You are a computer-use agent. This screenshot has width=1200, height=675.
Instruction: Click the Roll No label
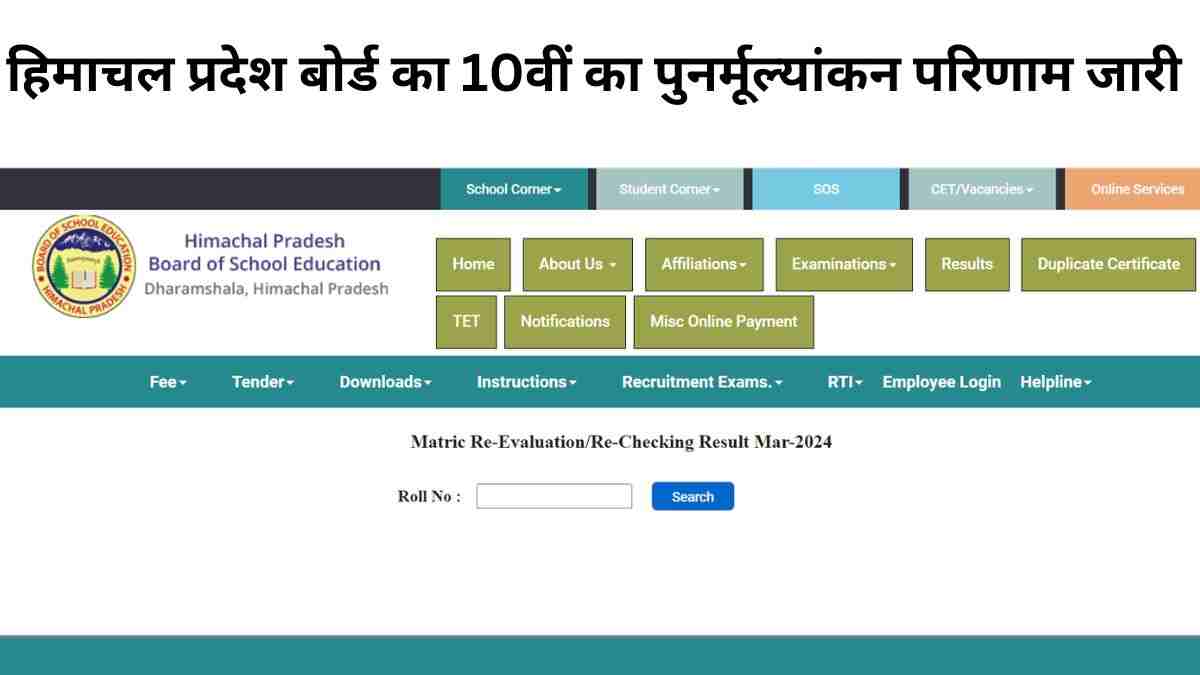pyautogui.click(x=429, y=497)
